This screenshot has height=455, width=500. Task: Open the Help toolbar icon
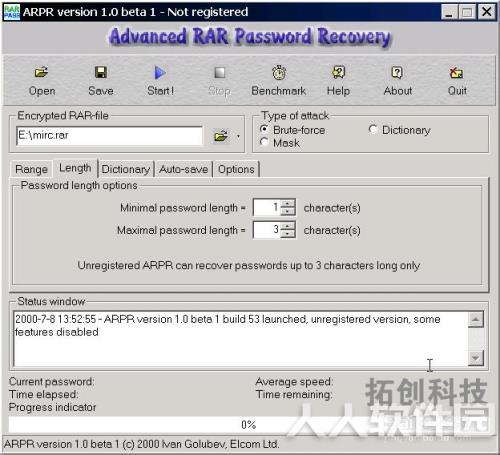point(338,72)
